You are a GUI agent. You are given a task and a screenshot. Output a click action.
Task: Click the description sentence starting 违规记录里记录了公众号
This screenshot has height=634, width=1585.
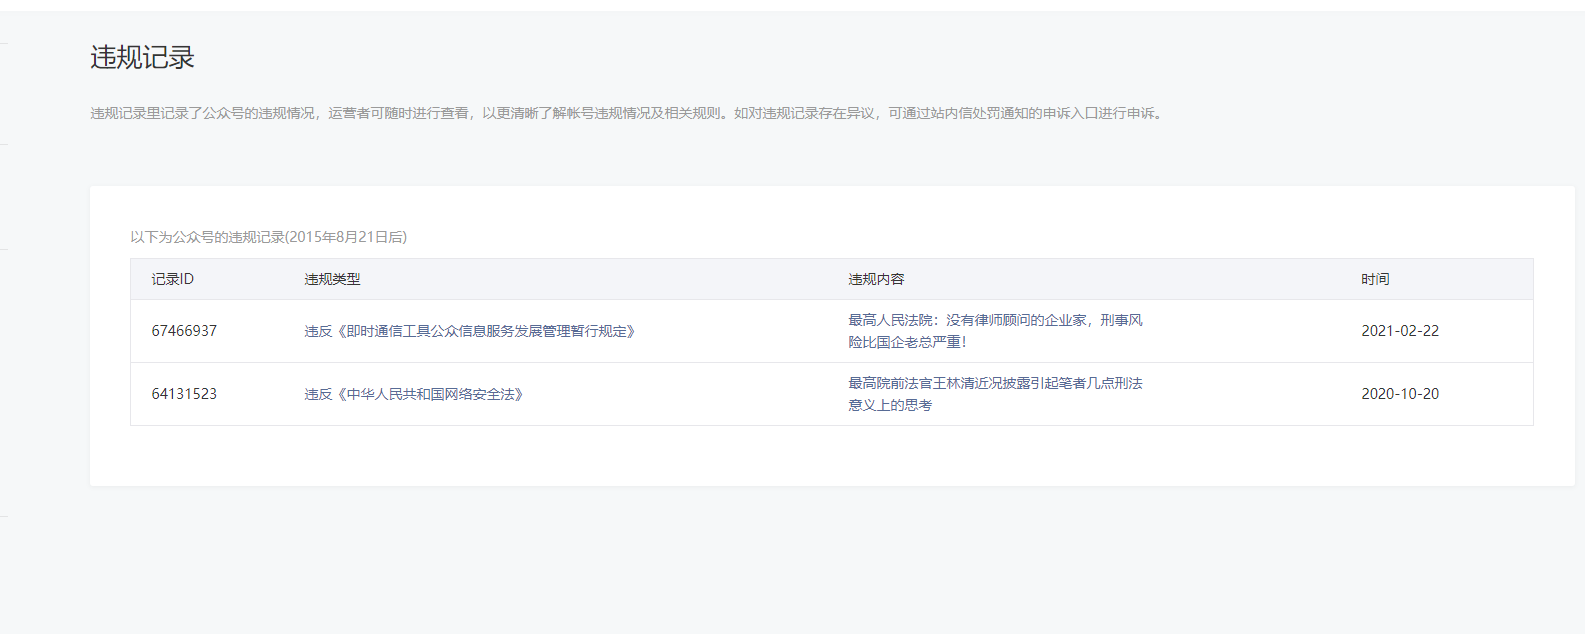coord(400,113)
